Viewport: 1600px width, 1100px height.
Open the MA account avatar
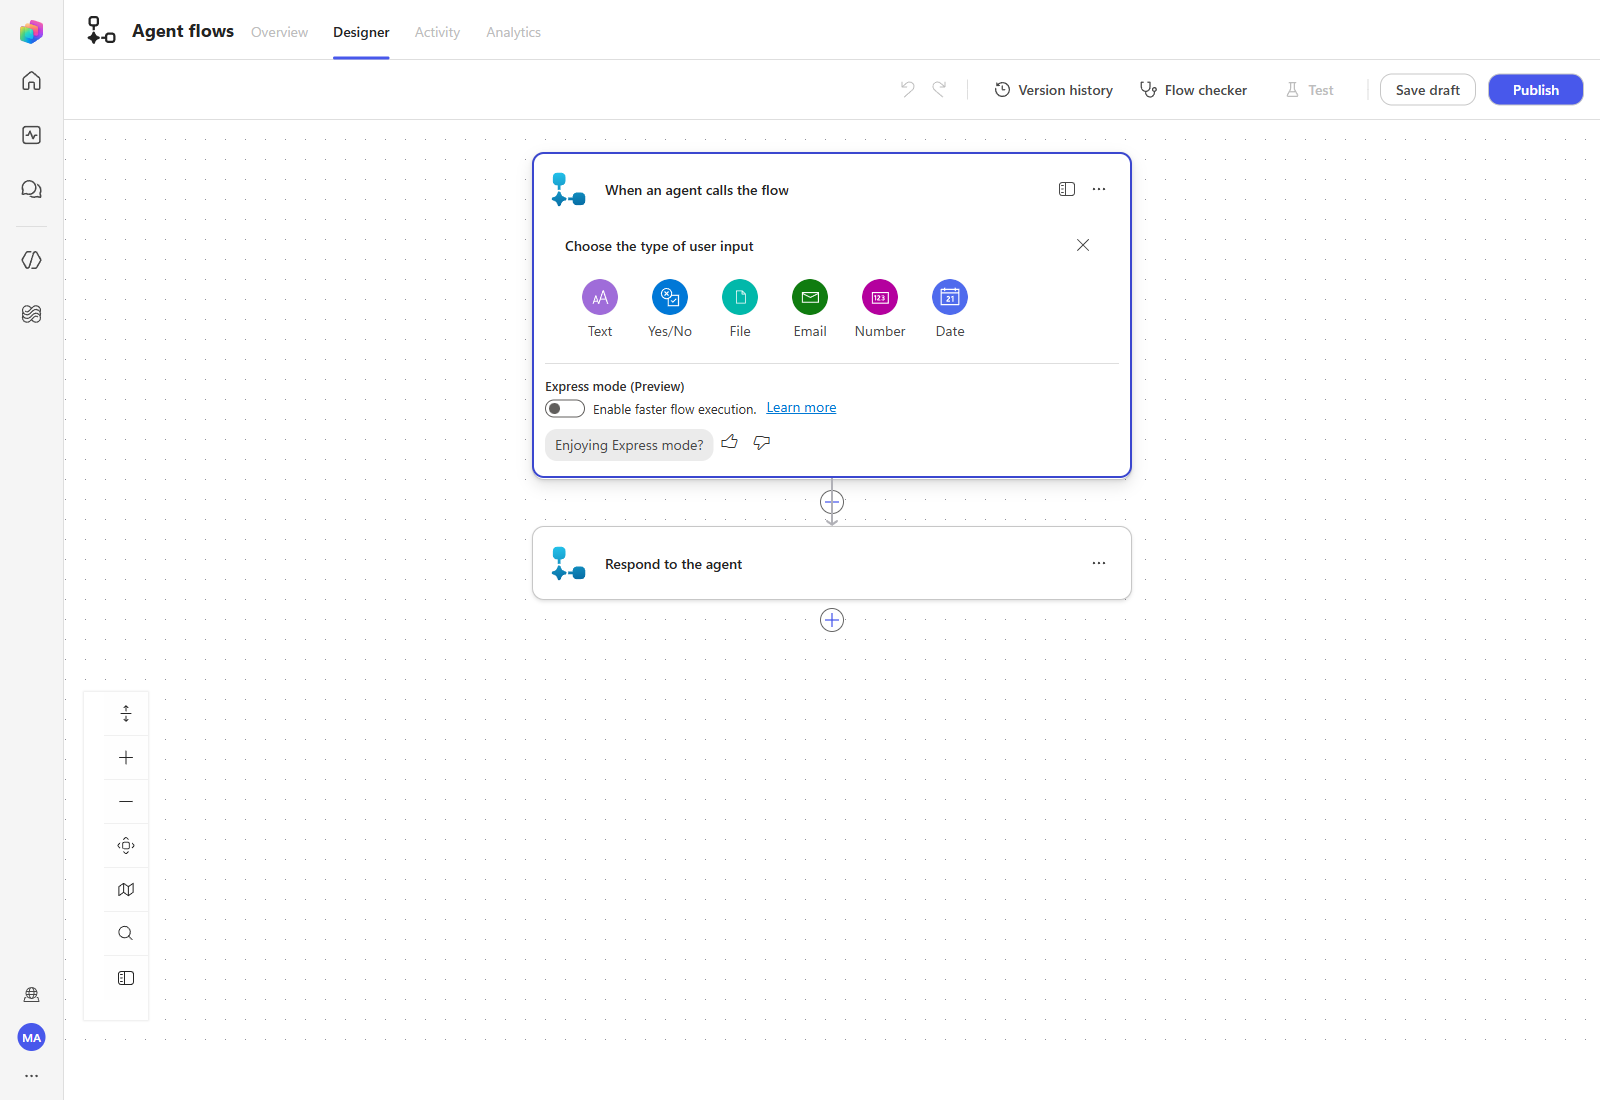tap(32, 1038)
